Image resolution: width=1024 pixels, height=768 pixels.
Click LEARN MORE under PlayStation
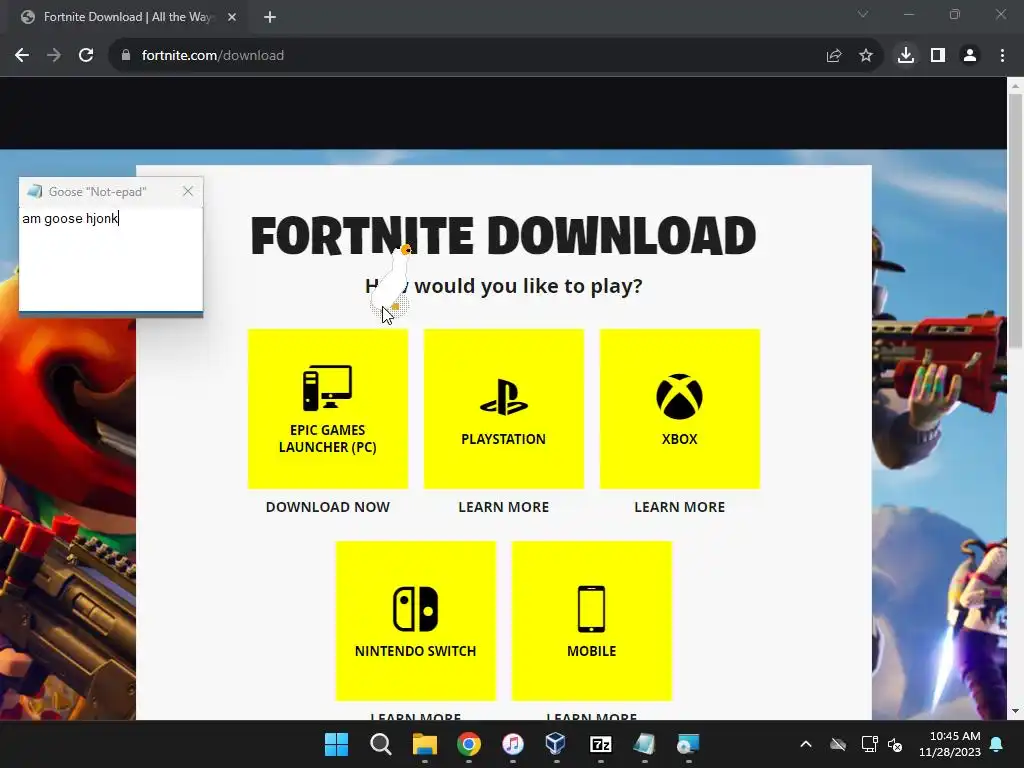pos(504,507)
